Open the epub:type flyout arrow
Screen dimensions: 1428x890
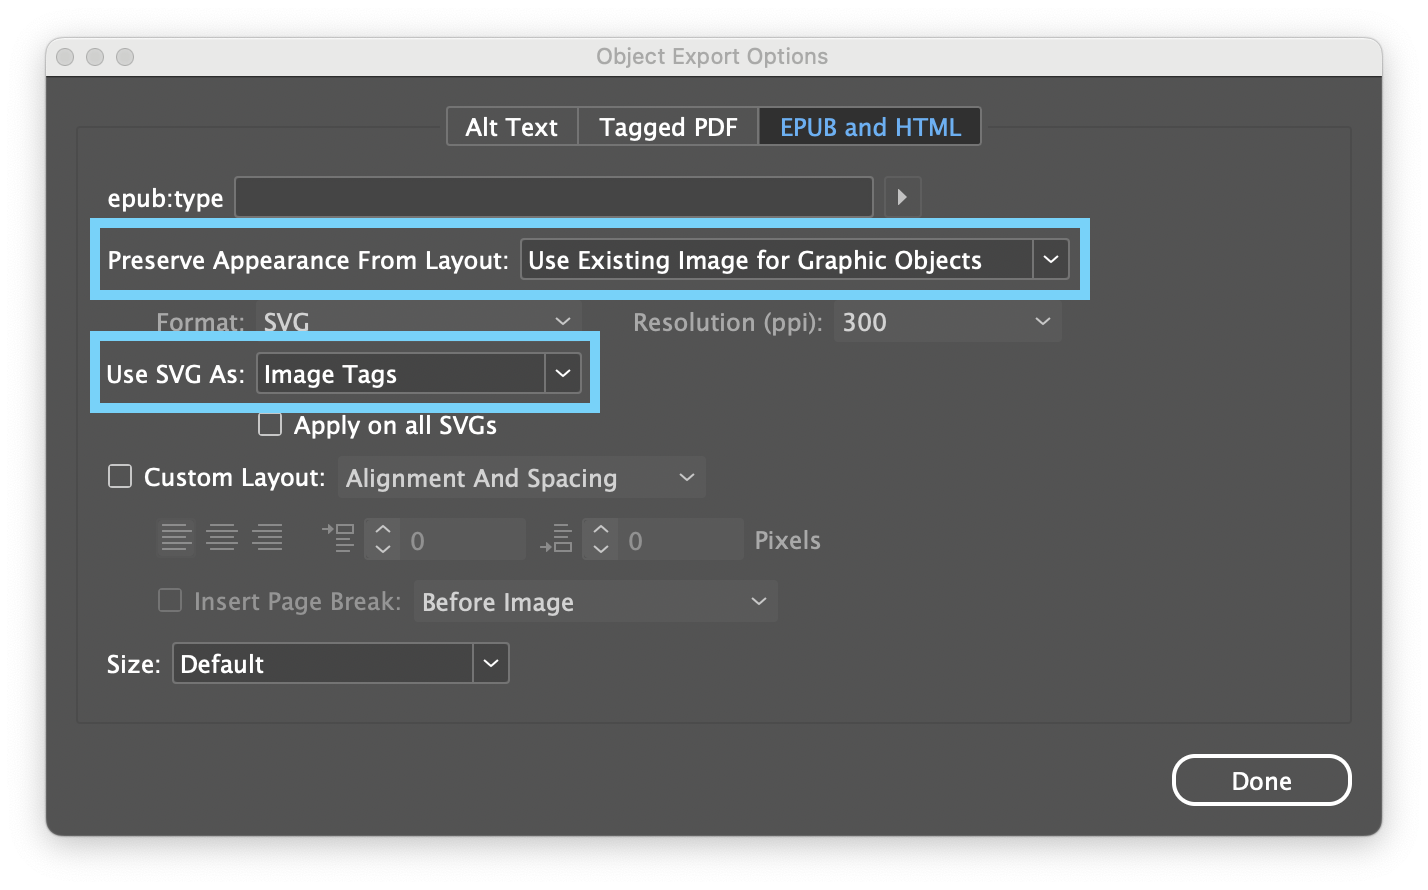[x=902, y=197]
